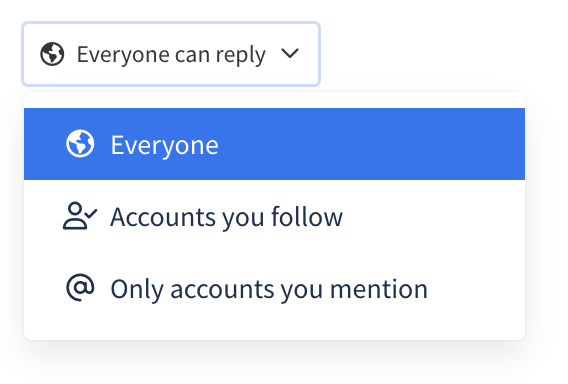
Task: Collapse the menu using the chevron arrow
Action: point(290,54)
